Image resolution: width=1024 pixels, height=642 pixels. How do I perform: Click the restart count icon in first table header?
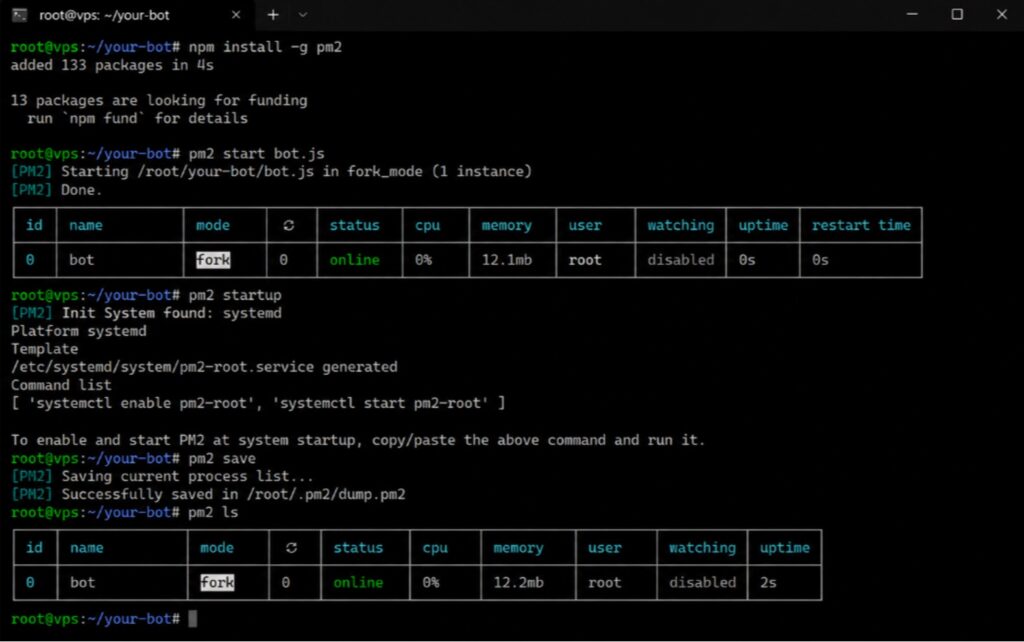coord(288,225)
